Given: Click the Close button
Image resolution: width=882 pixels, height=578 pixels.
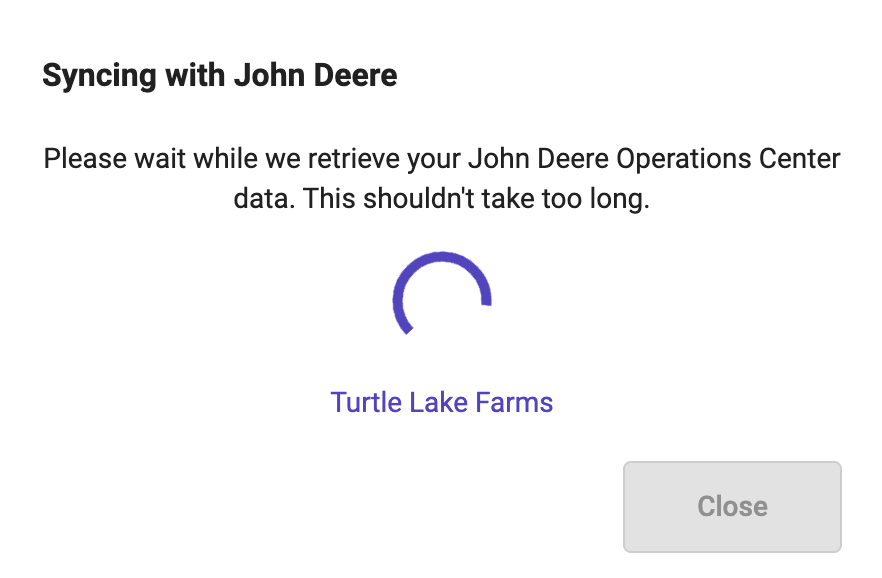Looking at the screenshot, I should point(732,507).
